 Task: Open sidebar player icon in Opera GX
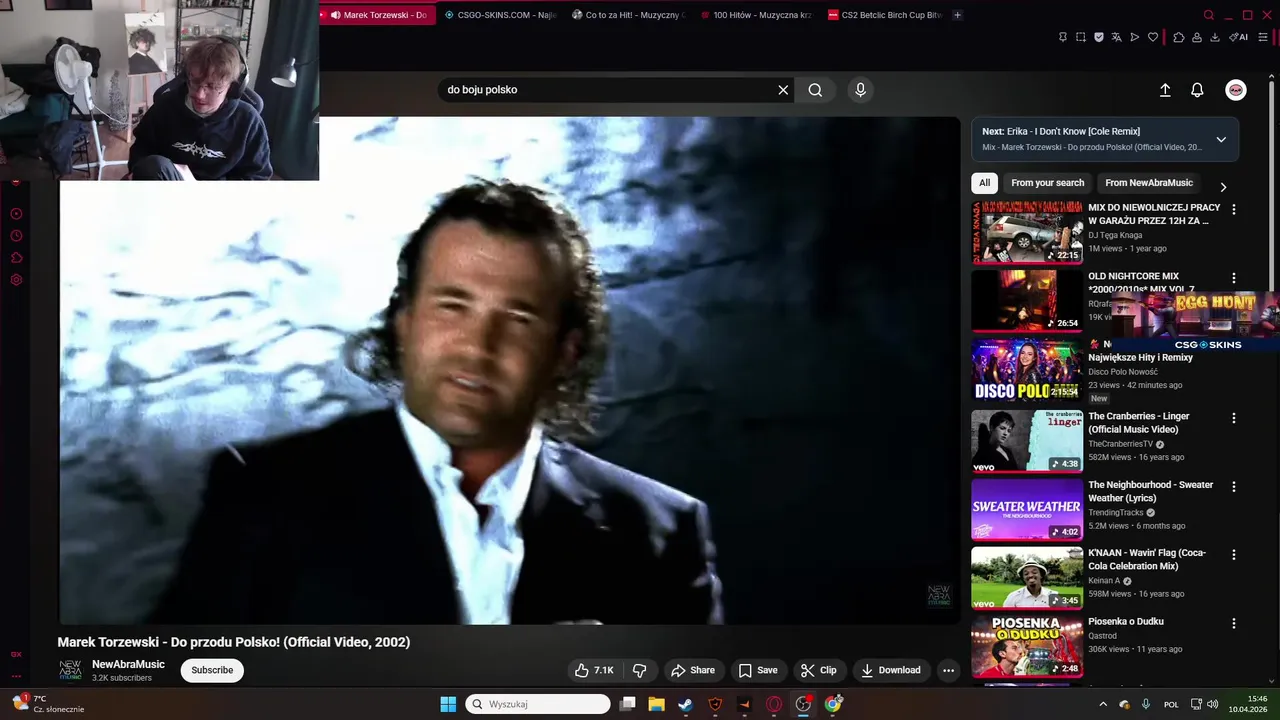pos(16,214)
